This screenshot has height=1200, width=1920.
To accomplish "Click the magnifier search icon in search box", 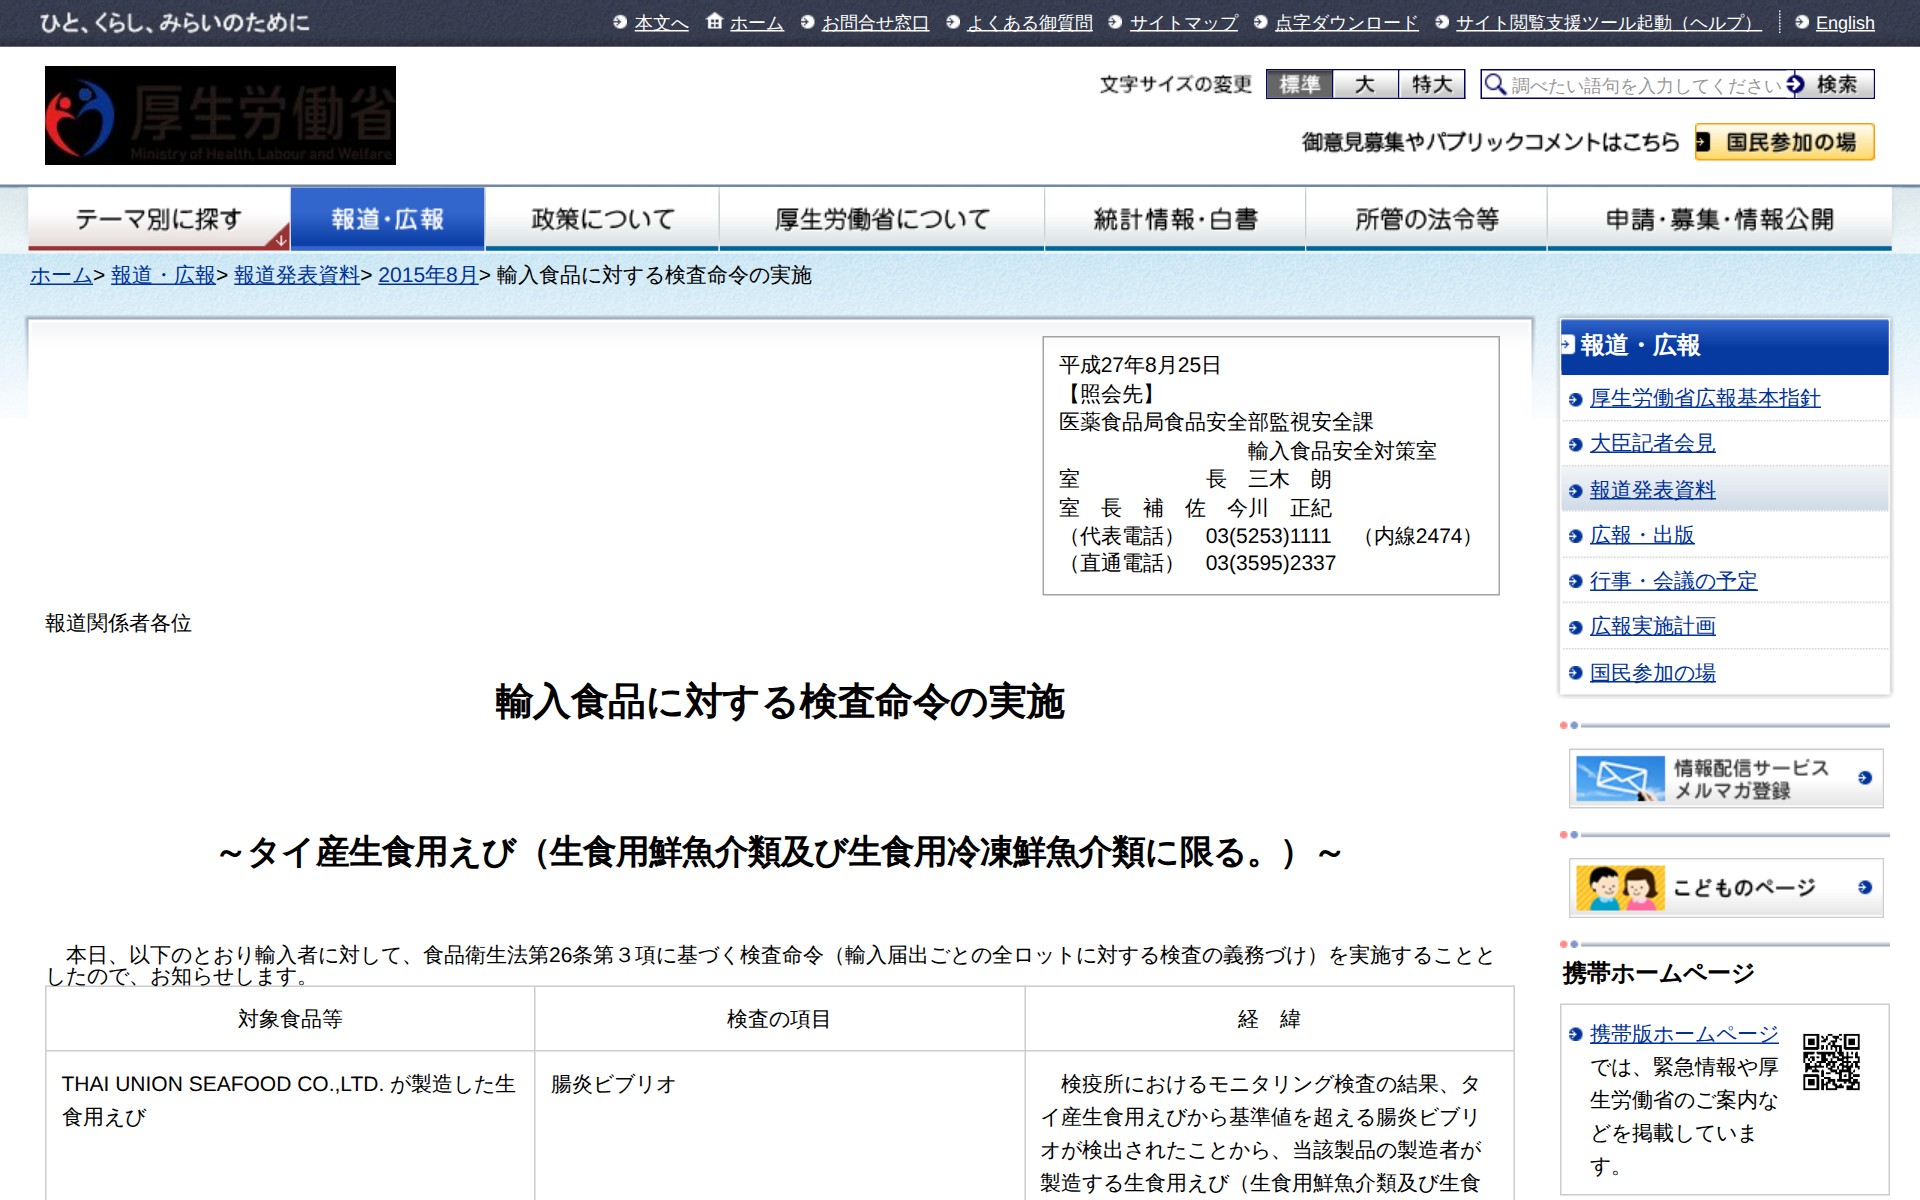I will [x=1496, y=84].
